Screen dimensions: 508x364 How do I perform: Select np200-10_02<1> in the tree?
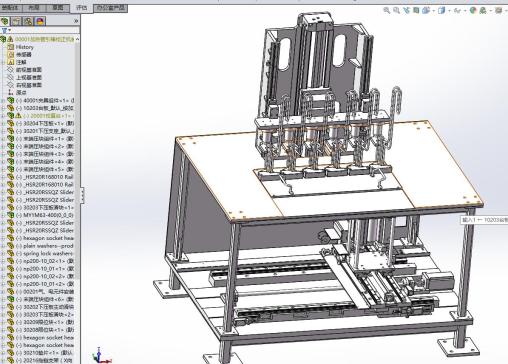tap(45, 261)
